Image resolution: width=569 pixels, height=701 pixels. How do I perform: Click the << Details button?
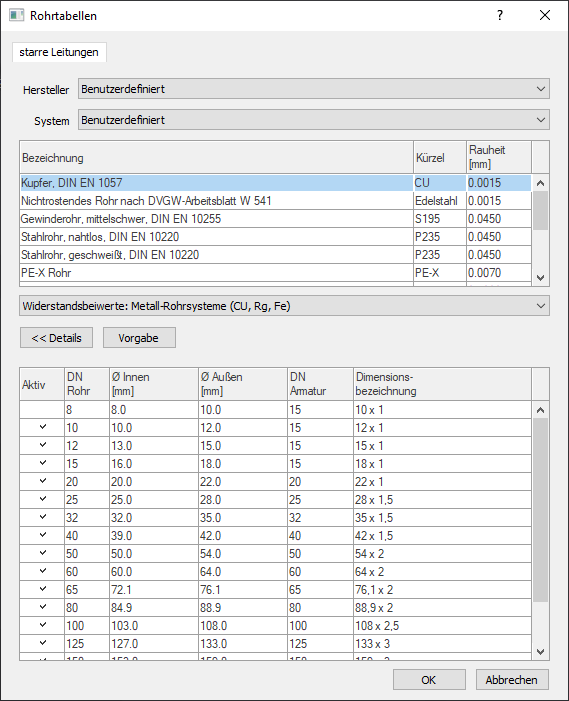point(56,338)
